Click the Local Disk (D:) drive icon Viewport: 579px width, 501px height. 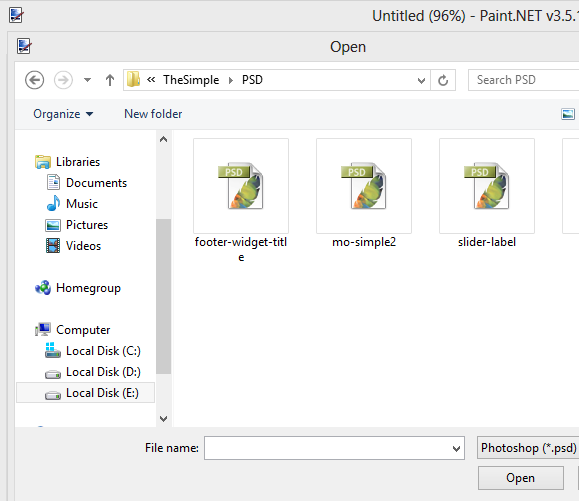53,374
